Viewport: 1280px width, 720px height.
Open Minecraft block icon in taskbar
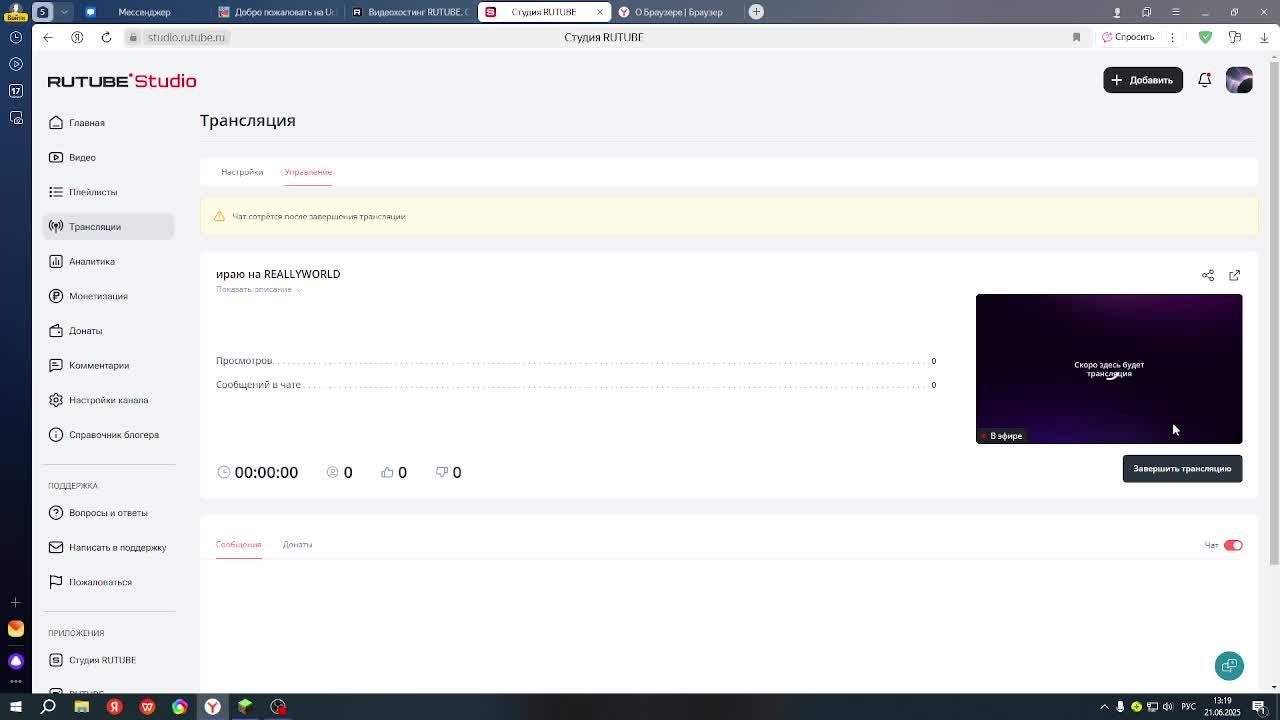click(245, 707)
